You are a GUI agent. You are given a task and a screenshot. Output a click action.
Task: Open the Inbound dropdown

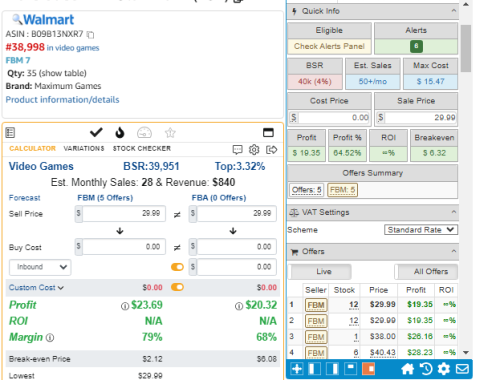pyautogui.click(x=40, y=267)
